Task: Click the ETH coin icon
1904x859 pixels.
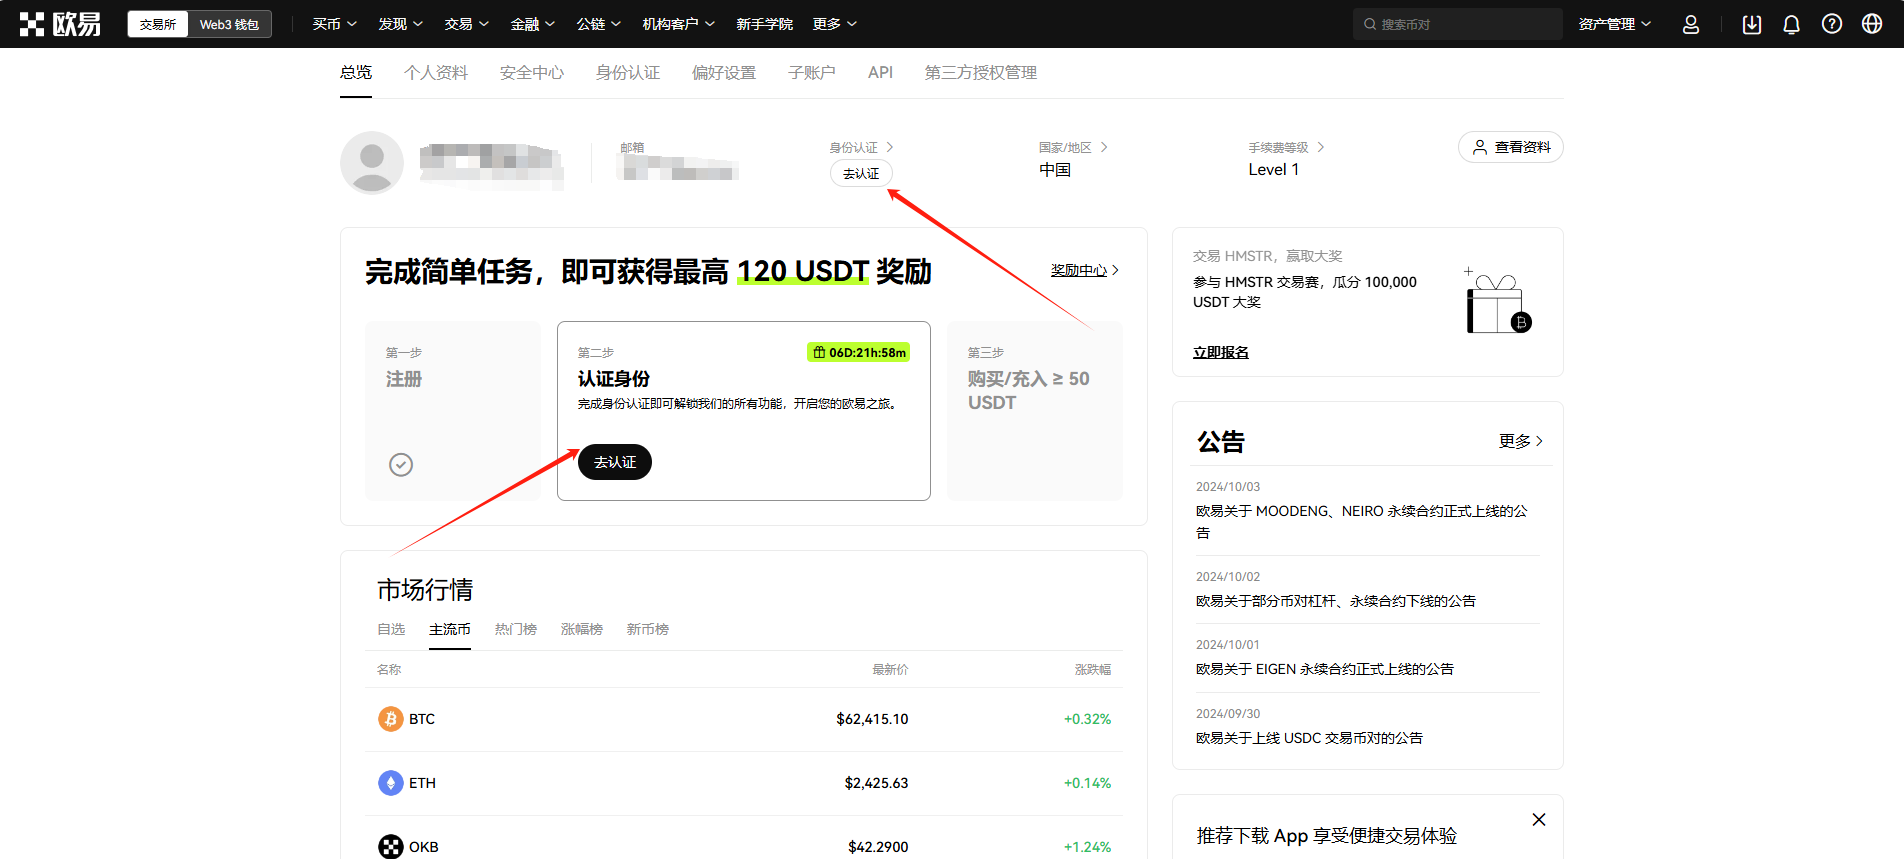Action: pyautogui.click(x=391, y=783)
